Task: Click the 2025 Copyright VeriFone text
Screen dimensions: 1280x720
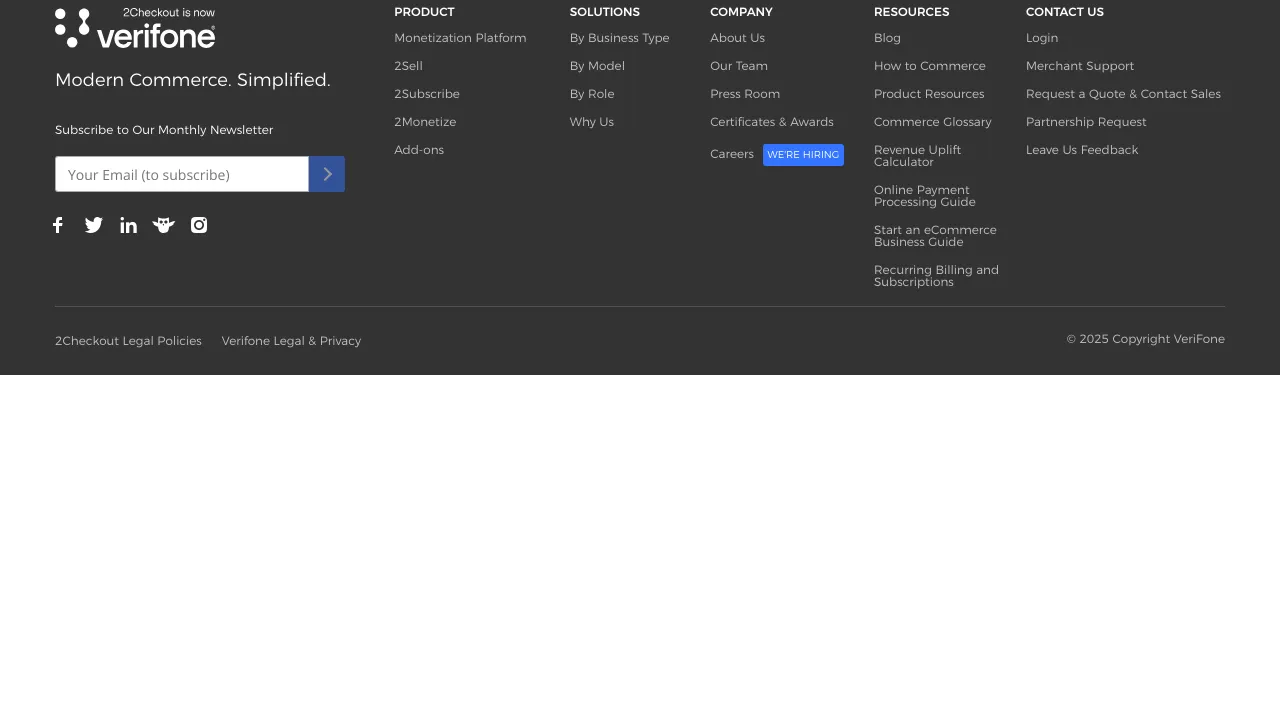Action: click(1145, 339)
